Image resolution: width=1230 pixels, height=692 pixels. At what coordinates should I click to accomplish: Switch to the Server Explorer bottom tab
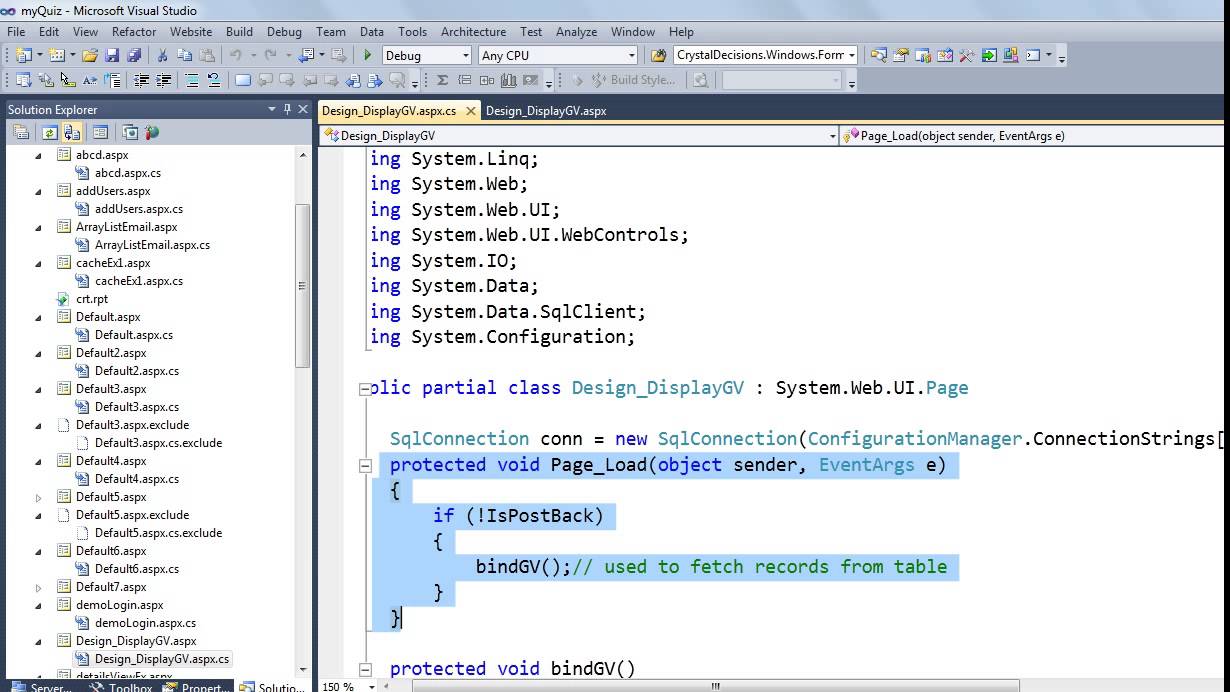40,687
